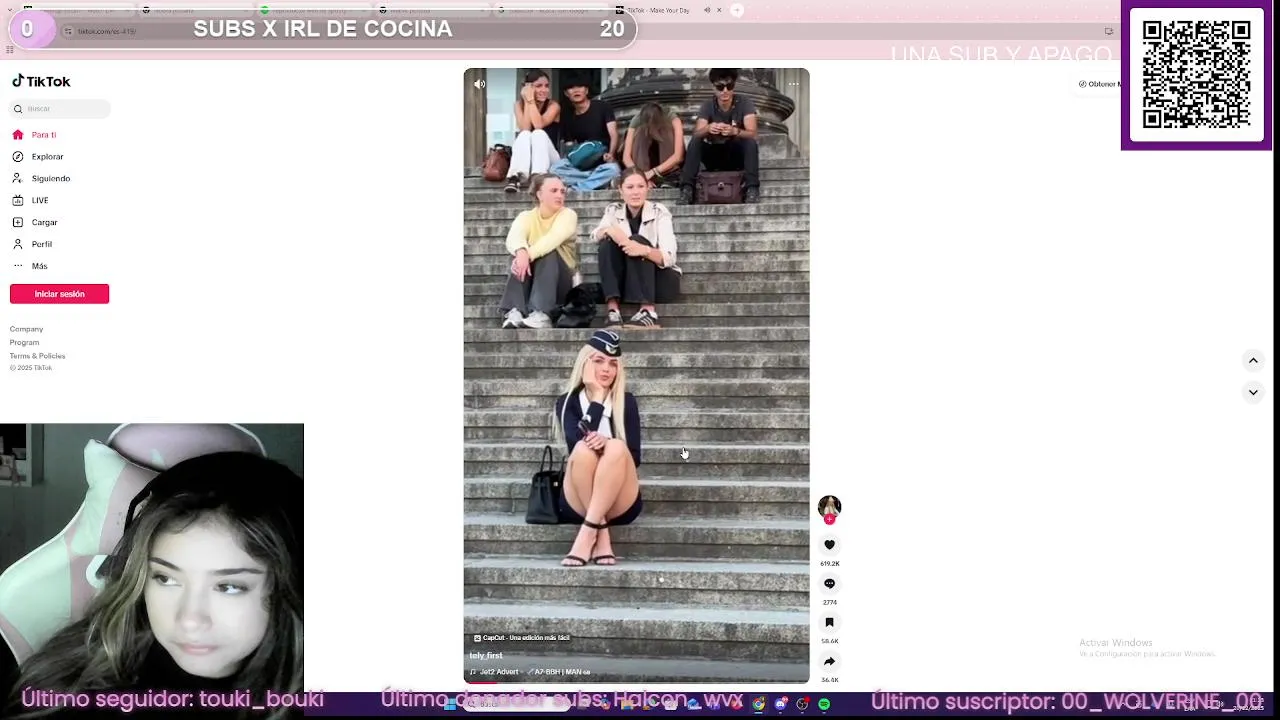This screenshot has width=1280, height=720.
Task: Click the 36.4K shares count
Action: [829, 680]
